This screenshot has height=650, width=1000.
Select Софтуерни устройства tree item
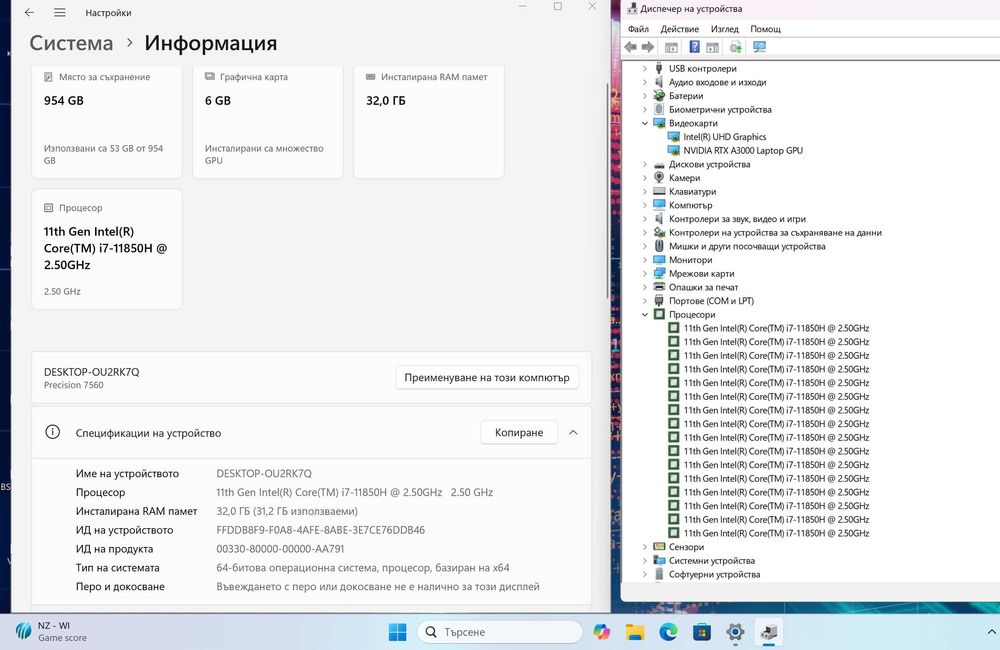click(714, 574)
